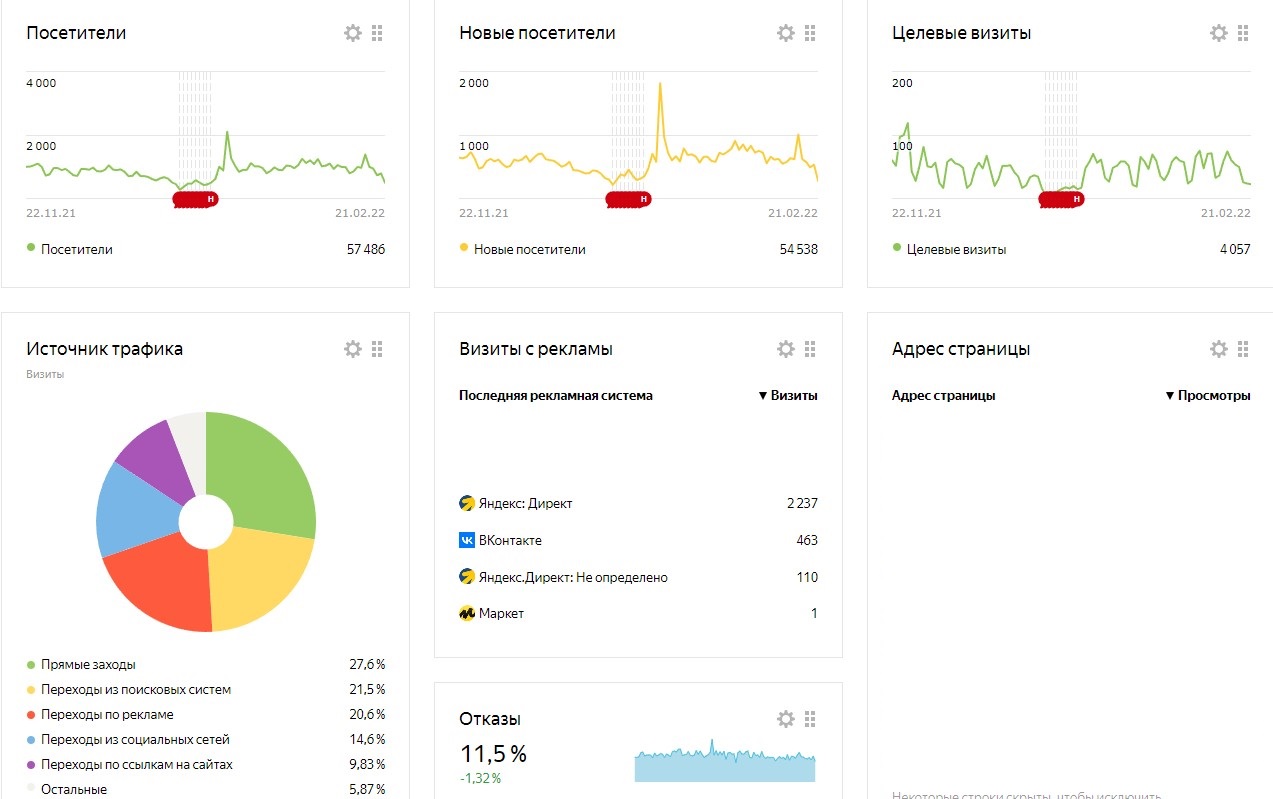Open the Новые посетители widget title

(x=537, y=33)
